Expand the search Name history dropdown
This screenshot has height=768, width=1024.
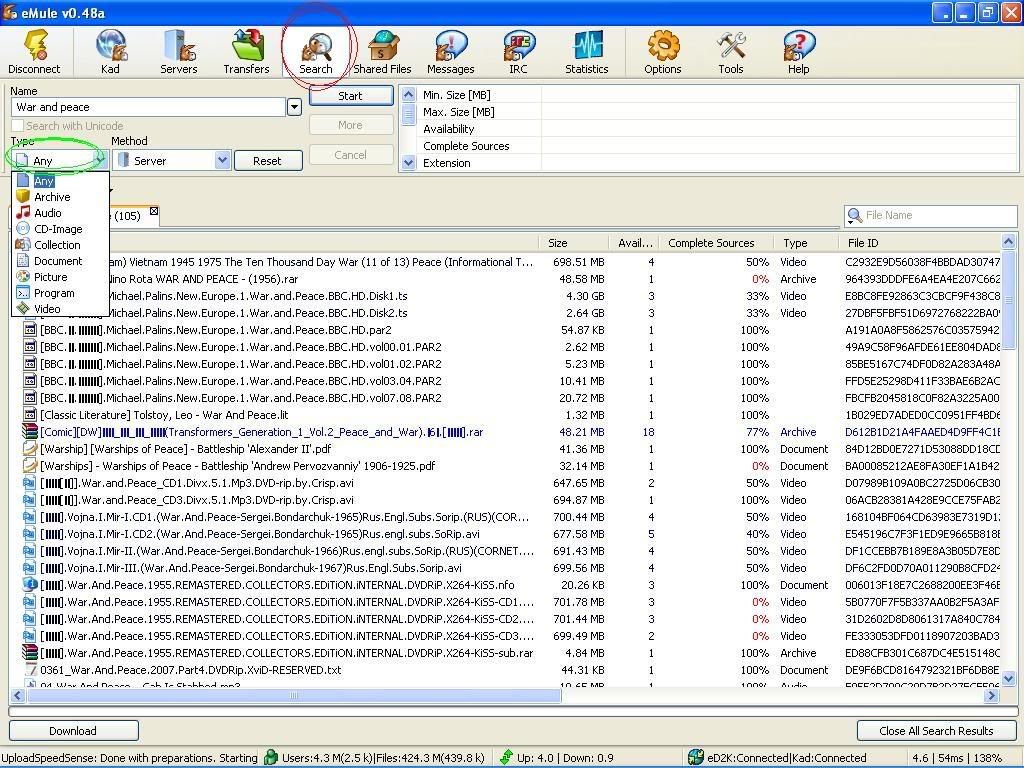pos(294,107)
